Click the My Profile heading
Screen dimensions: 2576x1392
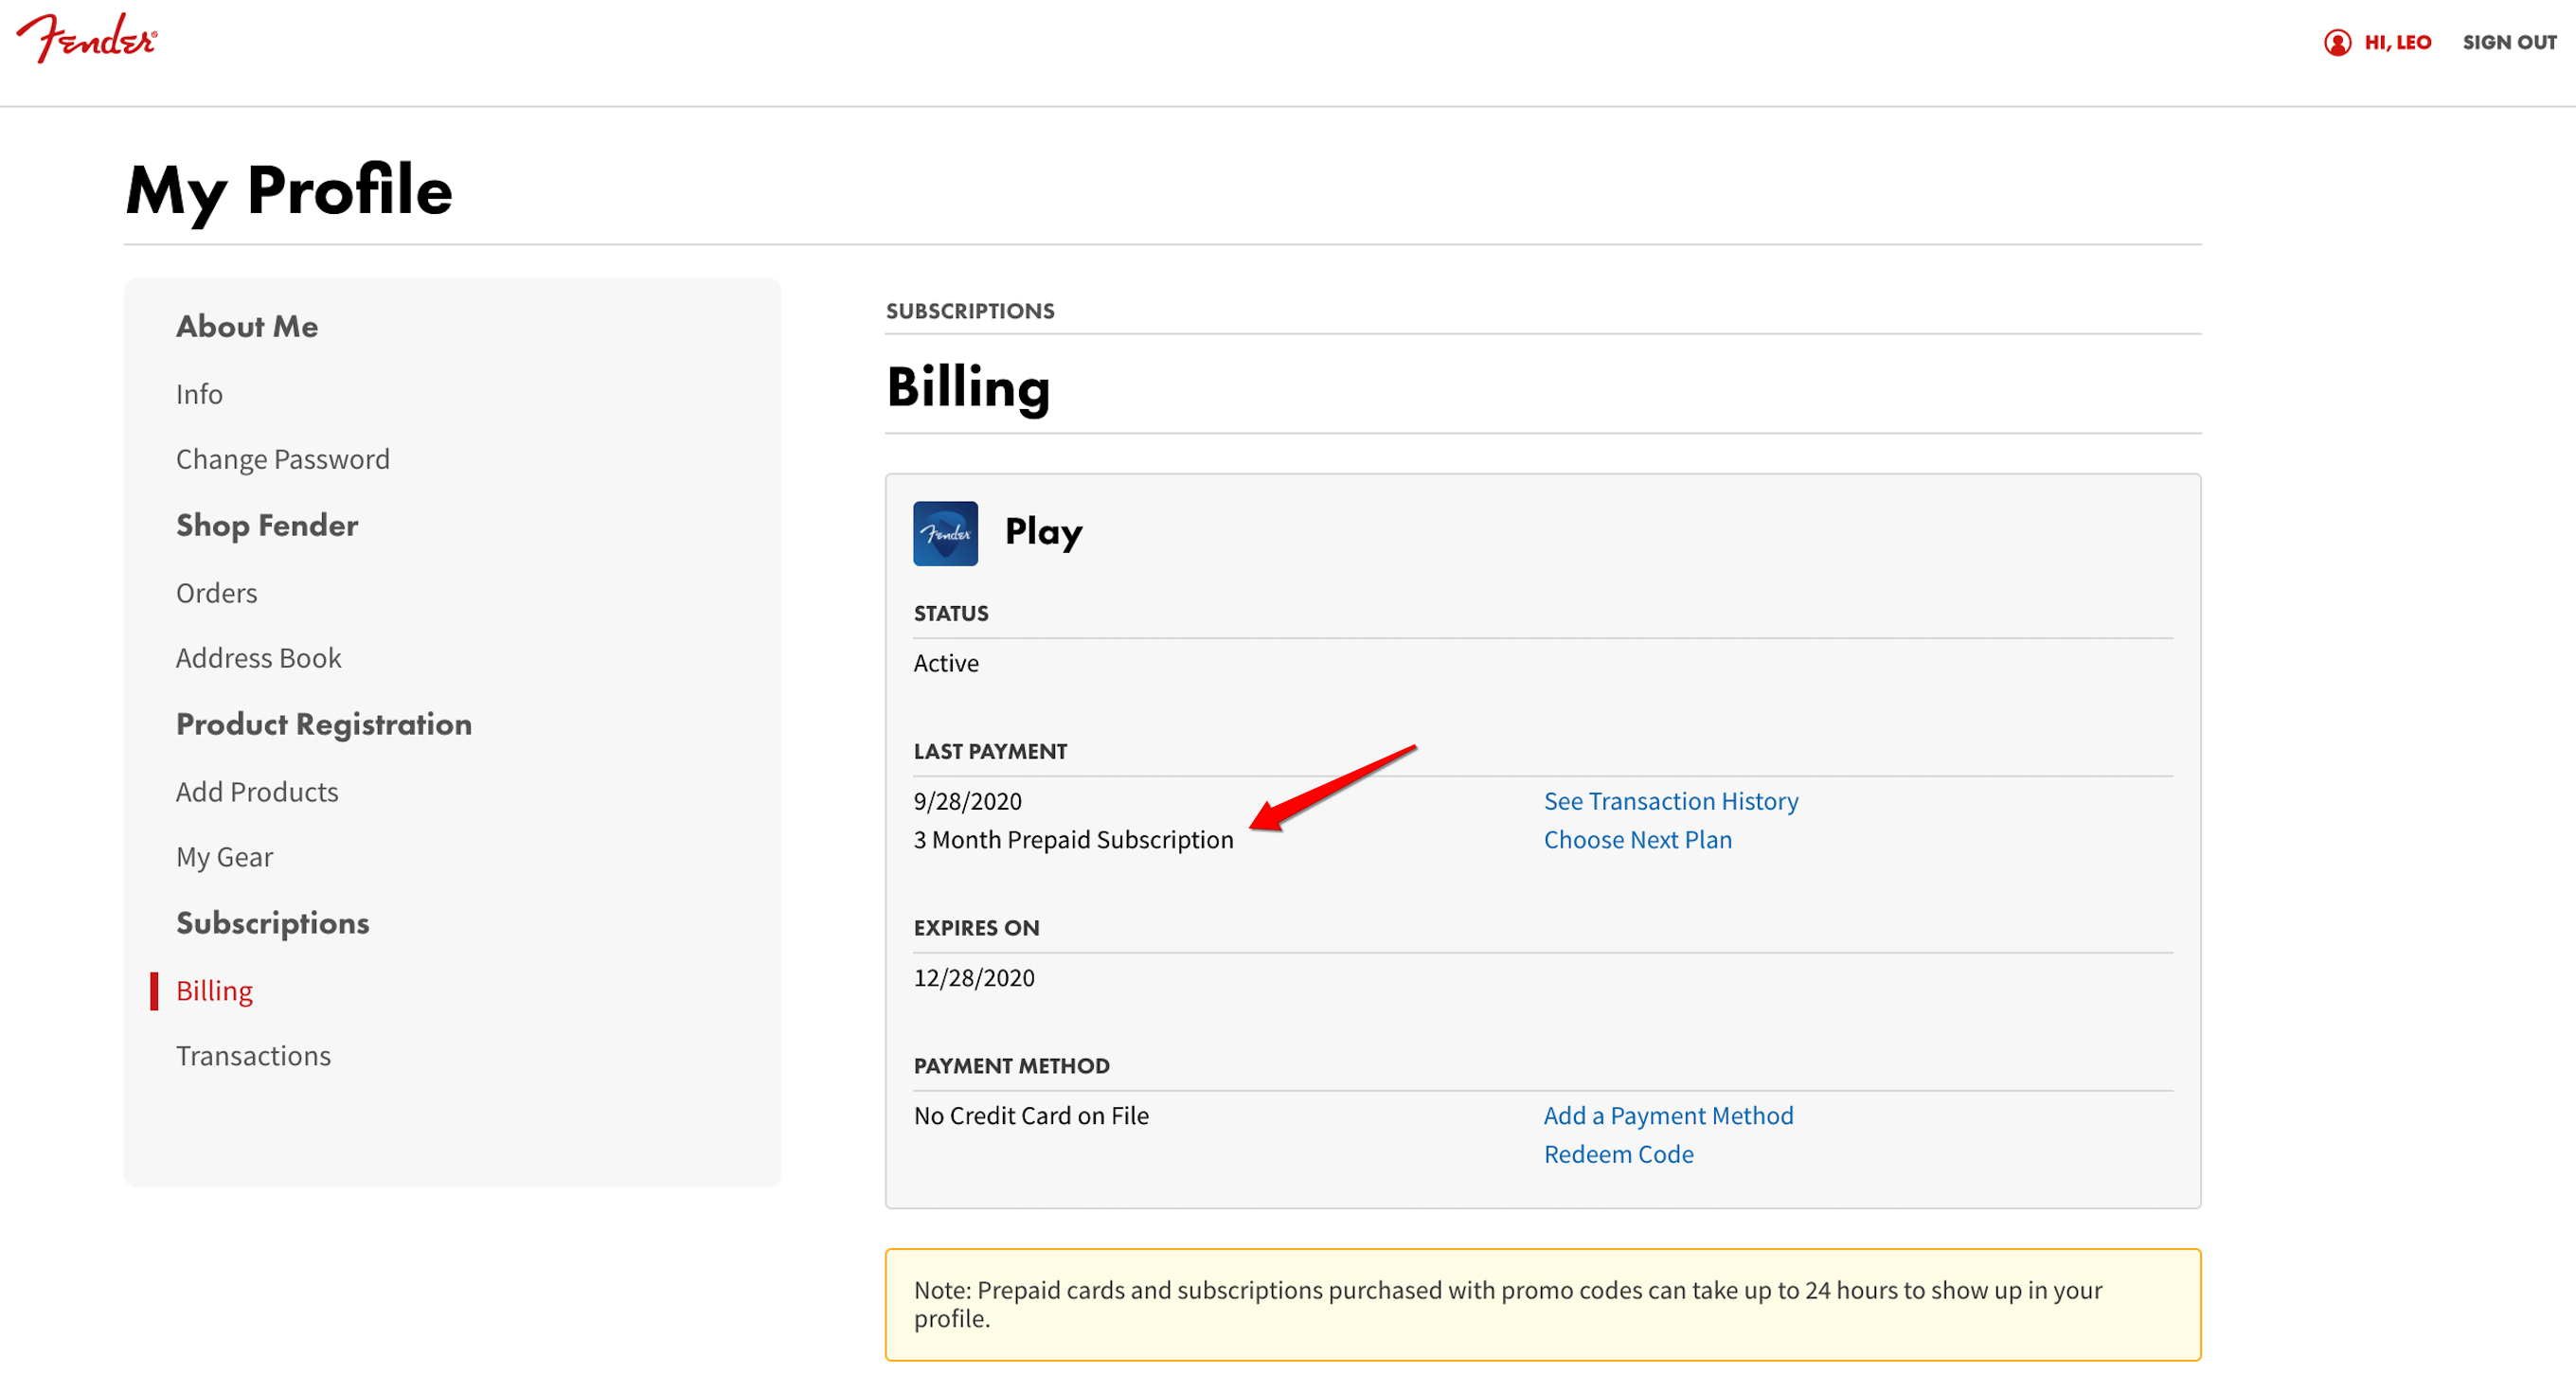click(289, 190)
